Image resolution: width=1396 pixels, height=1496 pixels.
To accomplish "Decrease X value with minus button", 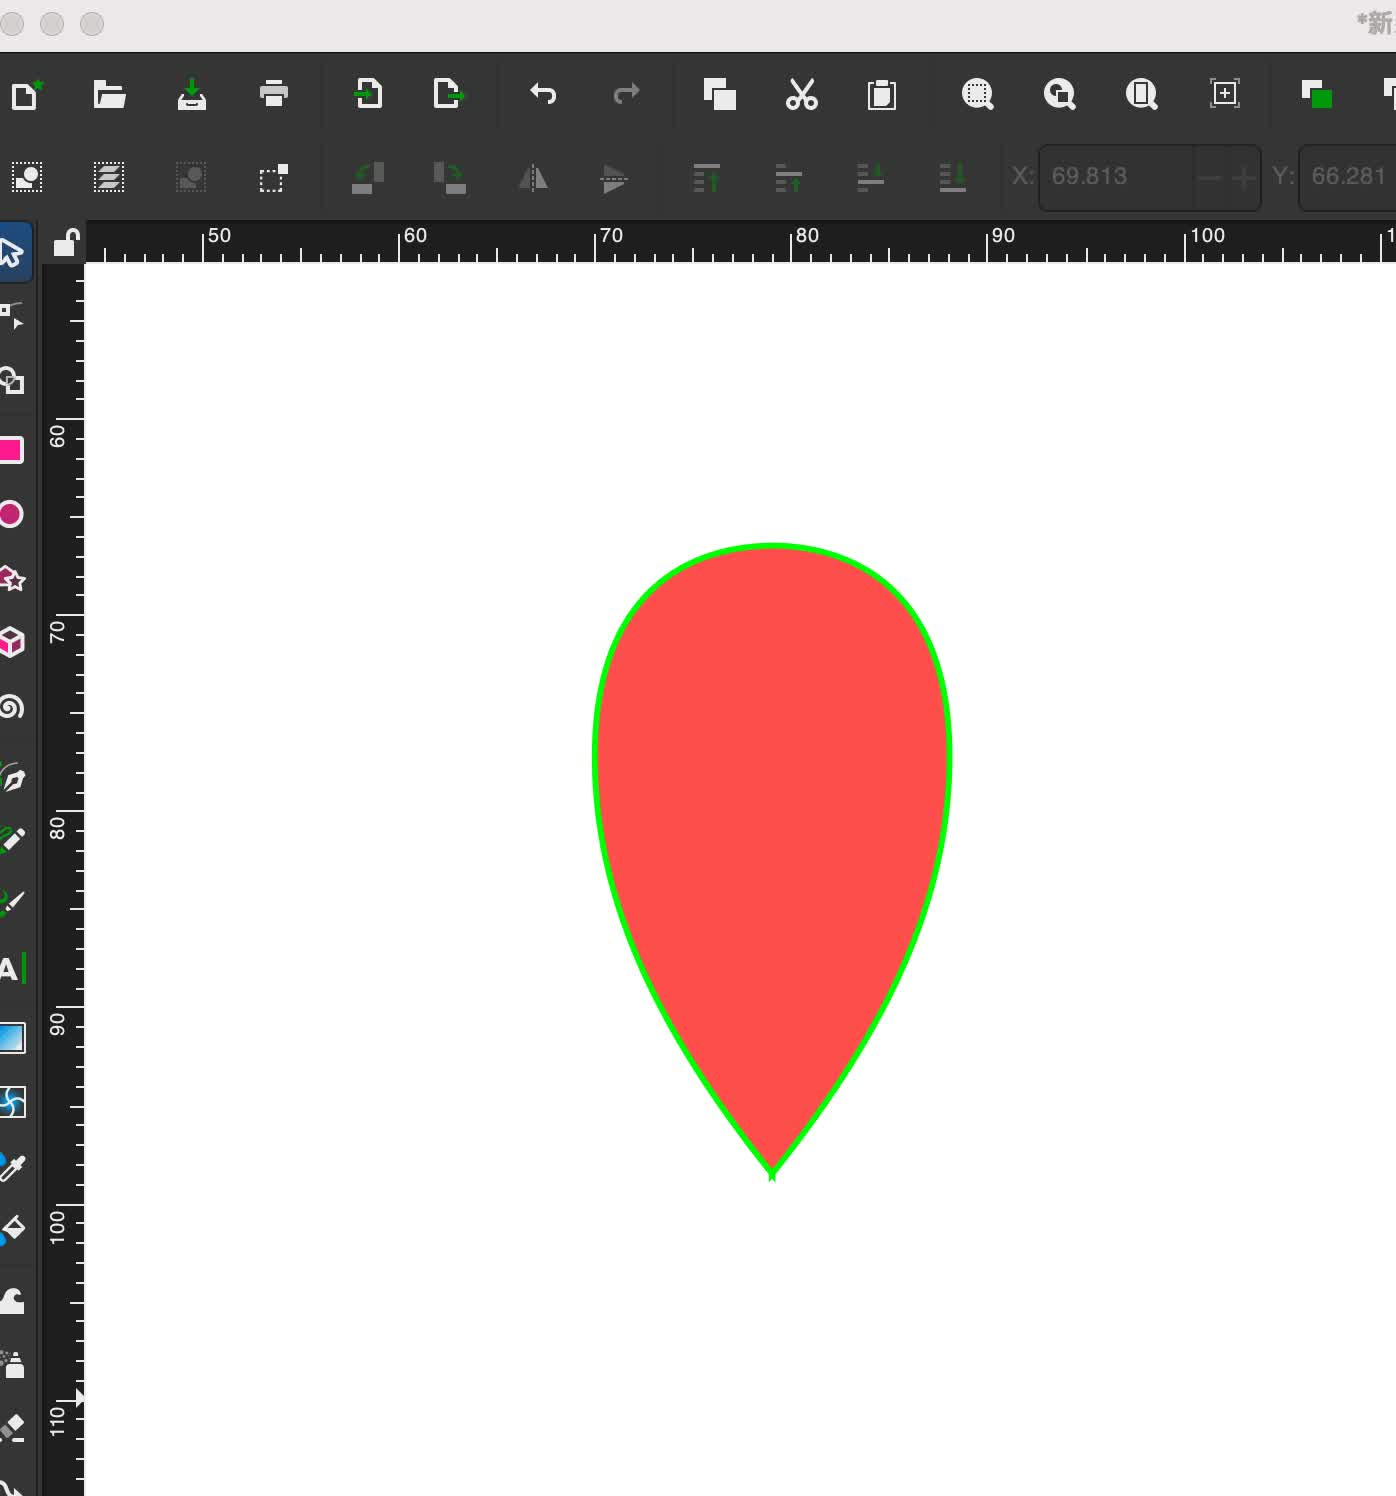I will pyautogui.click(x=1209, y=178).
